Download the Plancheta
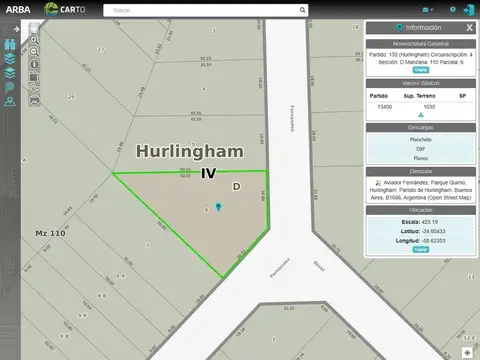This screenshot has width=480, height=360. click(421, 140)
